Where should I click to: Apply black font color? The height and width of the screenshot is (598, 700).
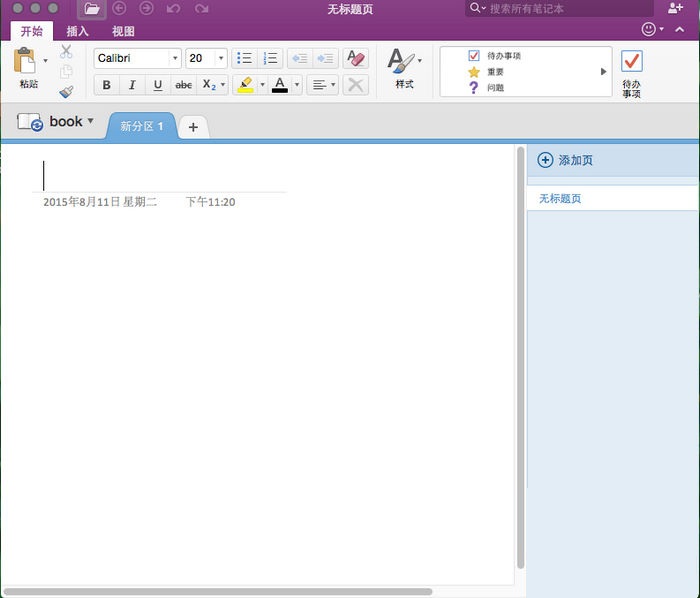click(x=280, y=85)
